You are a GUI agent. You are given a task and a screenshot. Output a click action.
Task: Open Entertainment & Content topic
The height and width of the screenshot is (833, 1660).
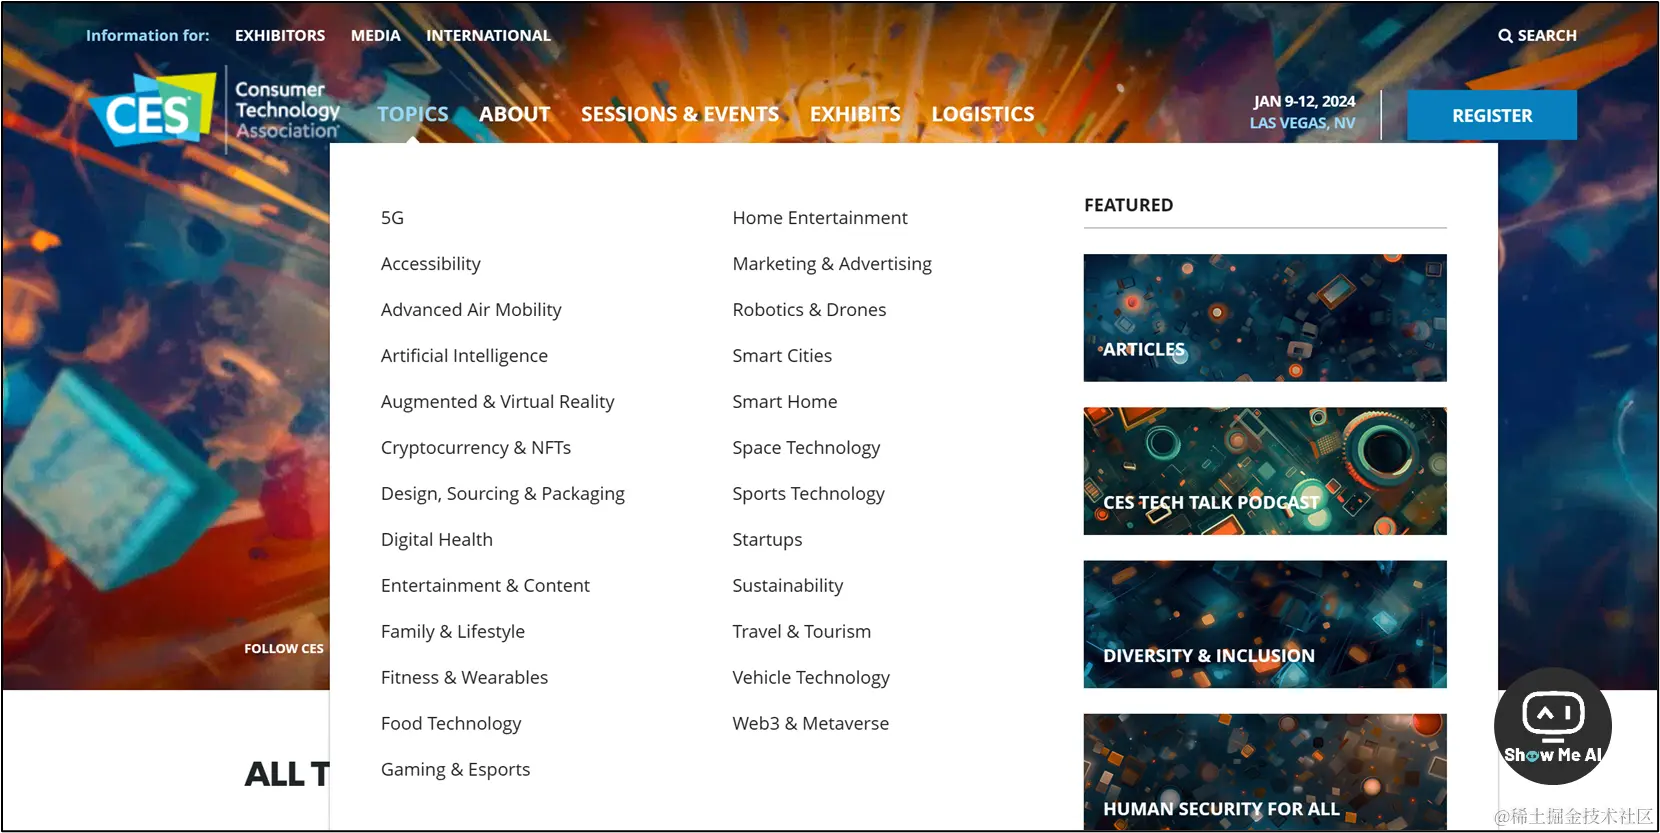click(x=485, y=586)
